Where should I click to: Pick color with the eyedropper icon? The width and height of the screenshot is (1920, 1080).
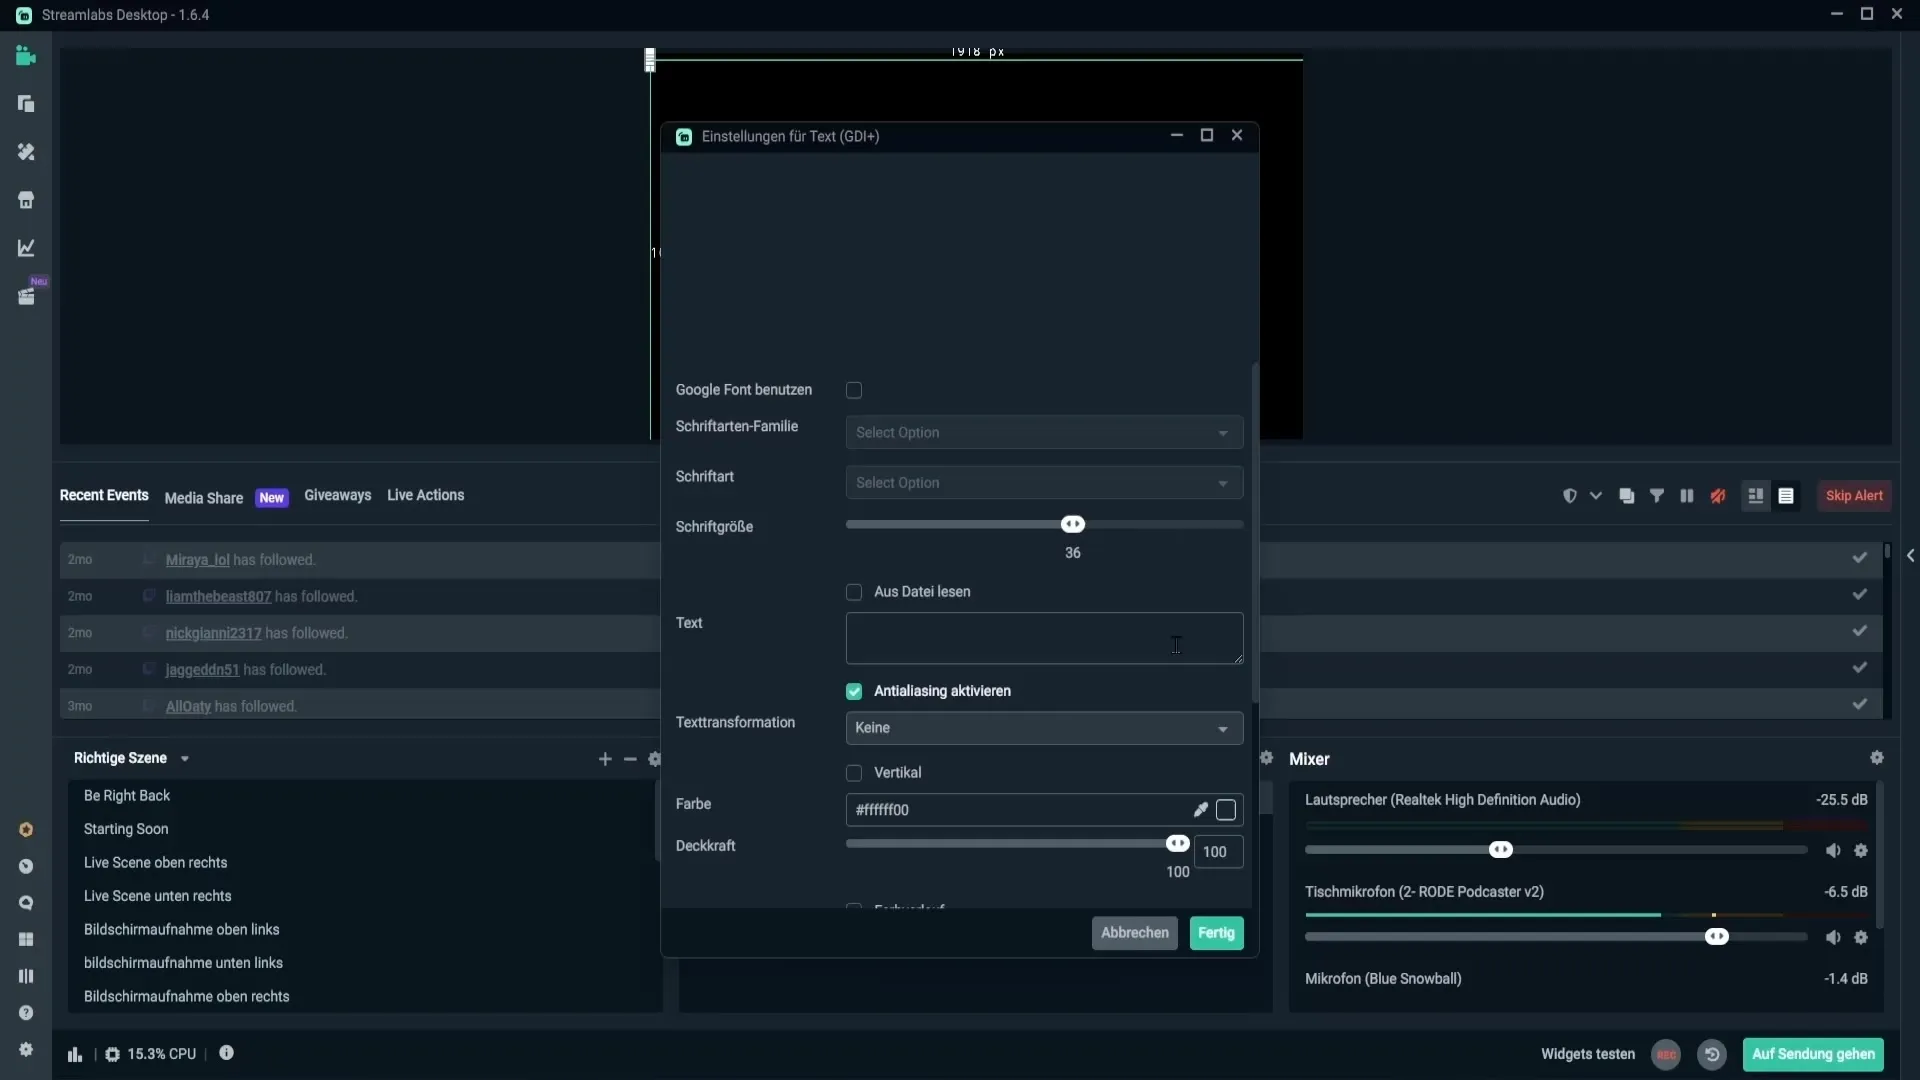coord(1200,810)
